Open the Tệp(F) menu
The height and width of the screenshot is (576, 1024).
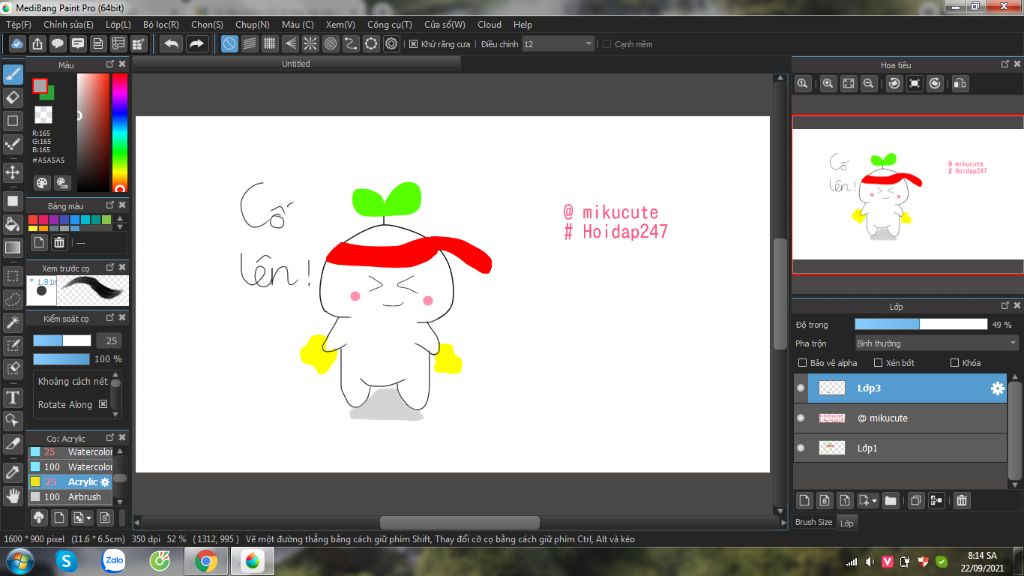[18, 24]
